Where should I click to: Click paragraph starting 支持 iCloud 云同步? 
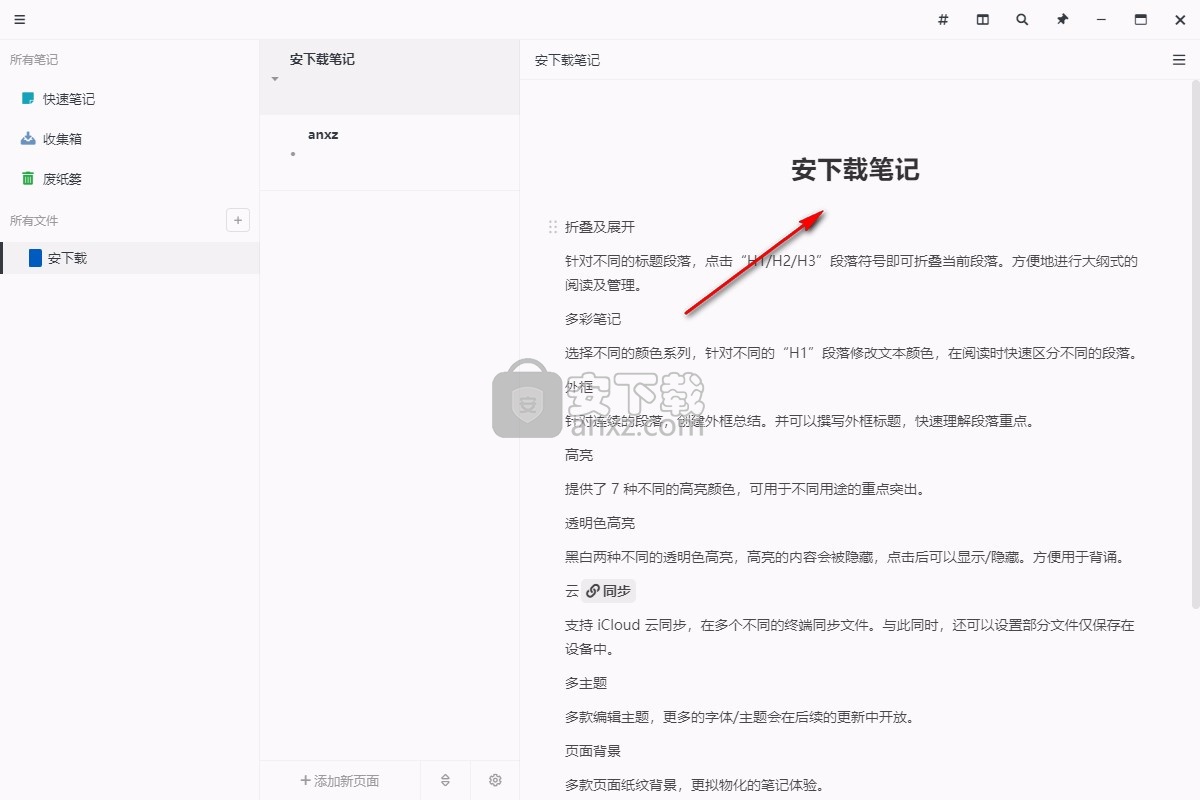pos(850,637)
